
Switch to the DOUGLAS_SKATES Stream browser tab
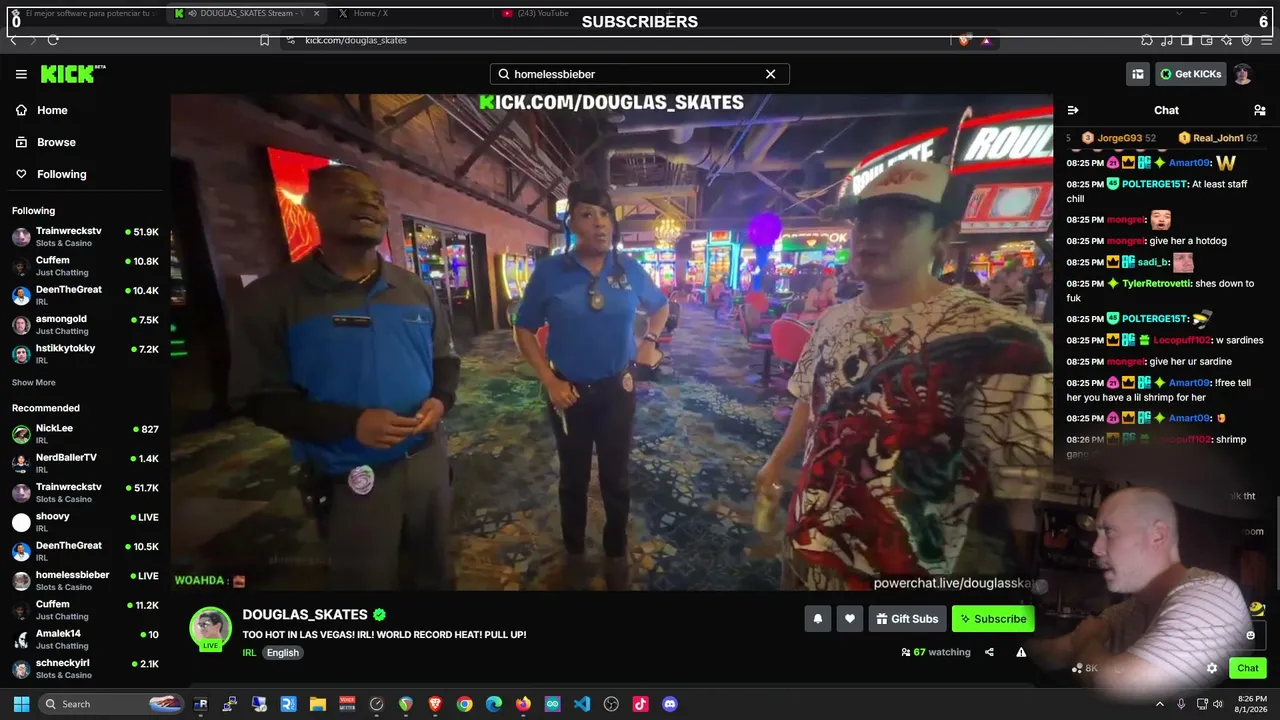click(x=246, y=14)
